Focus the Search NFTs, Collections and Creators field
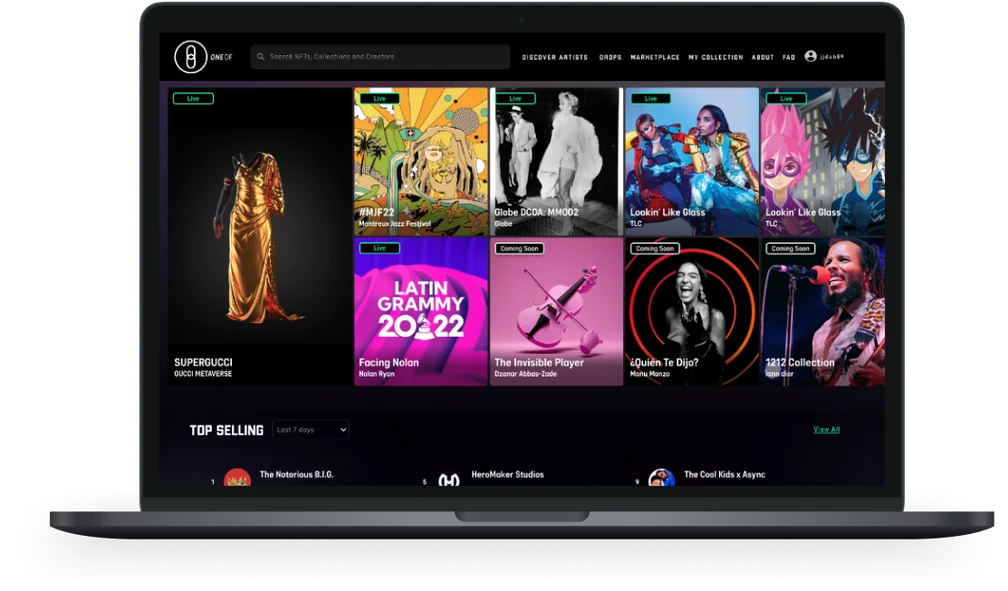 pos(380,57)
